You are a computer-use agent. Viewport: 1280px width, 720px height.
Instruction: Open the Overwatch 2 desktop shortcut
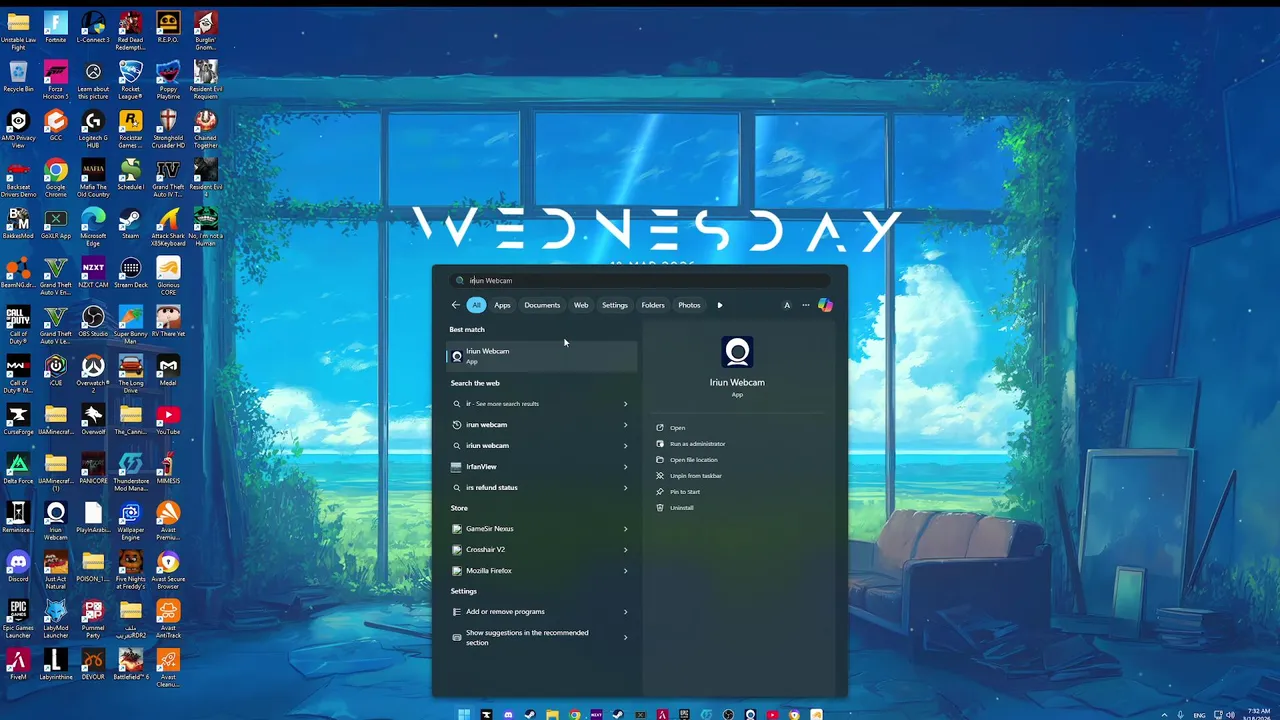pyautogui.click(x=93, y=374)
